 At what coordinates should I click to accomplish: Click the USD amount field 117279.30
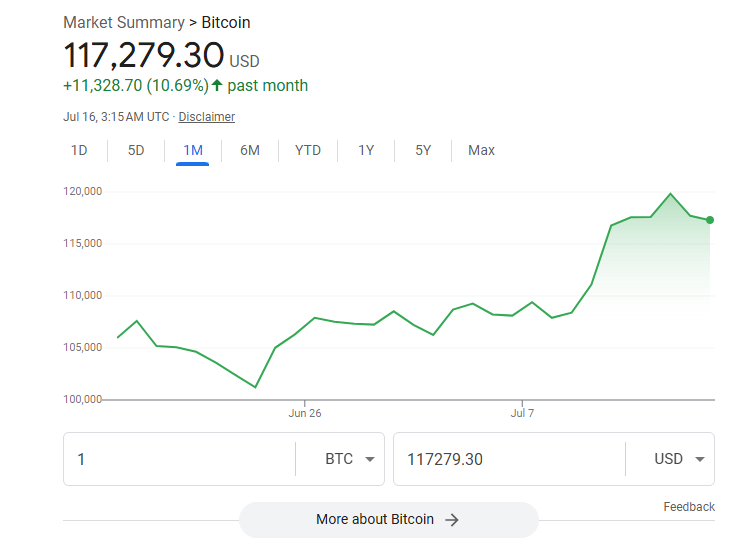(x=509, y=459)
